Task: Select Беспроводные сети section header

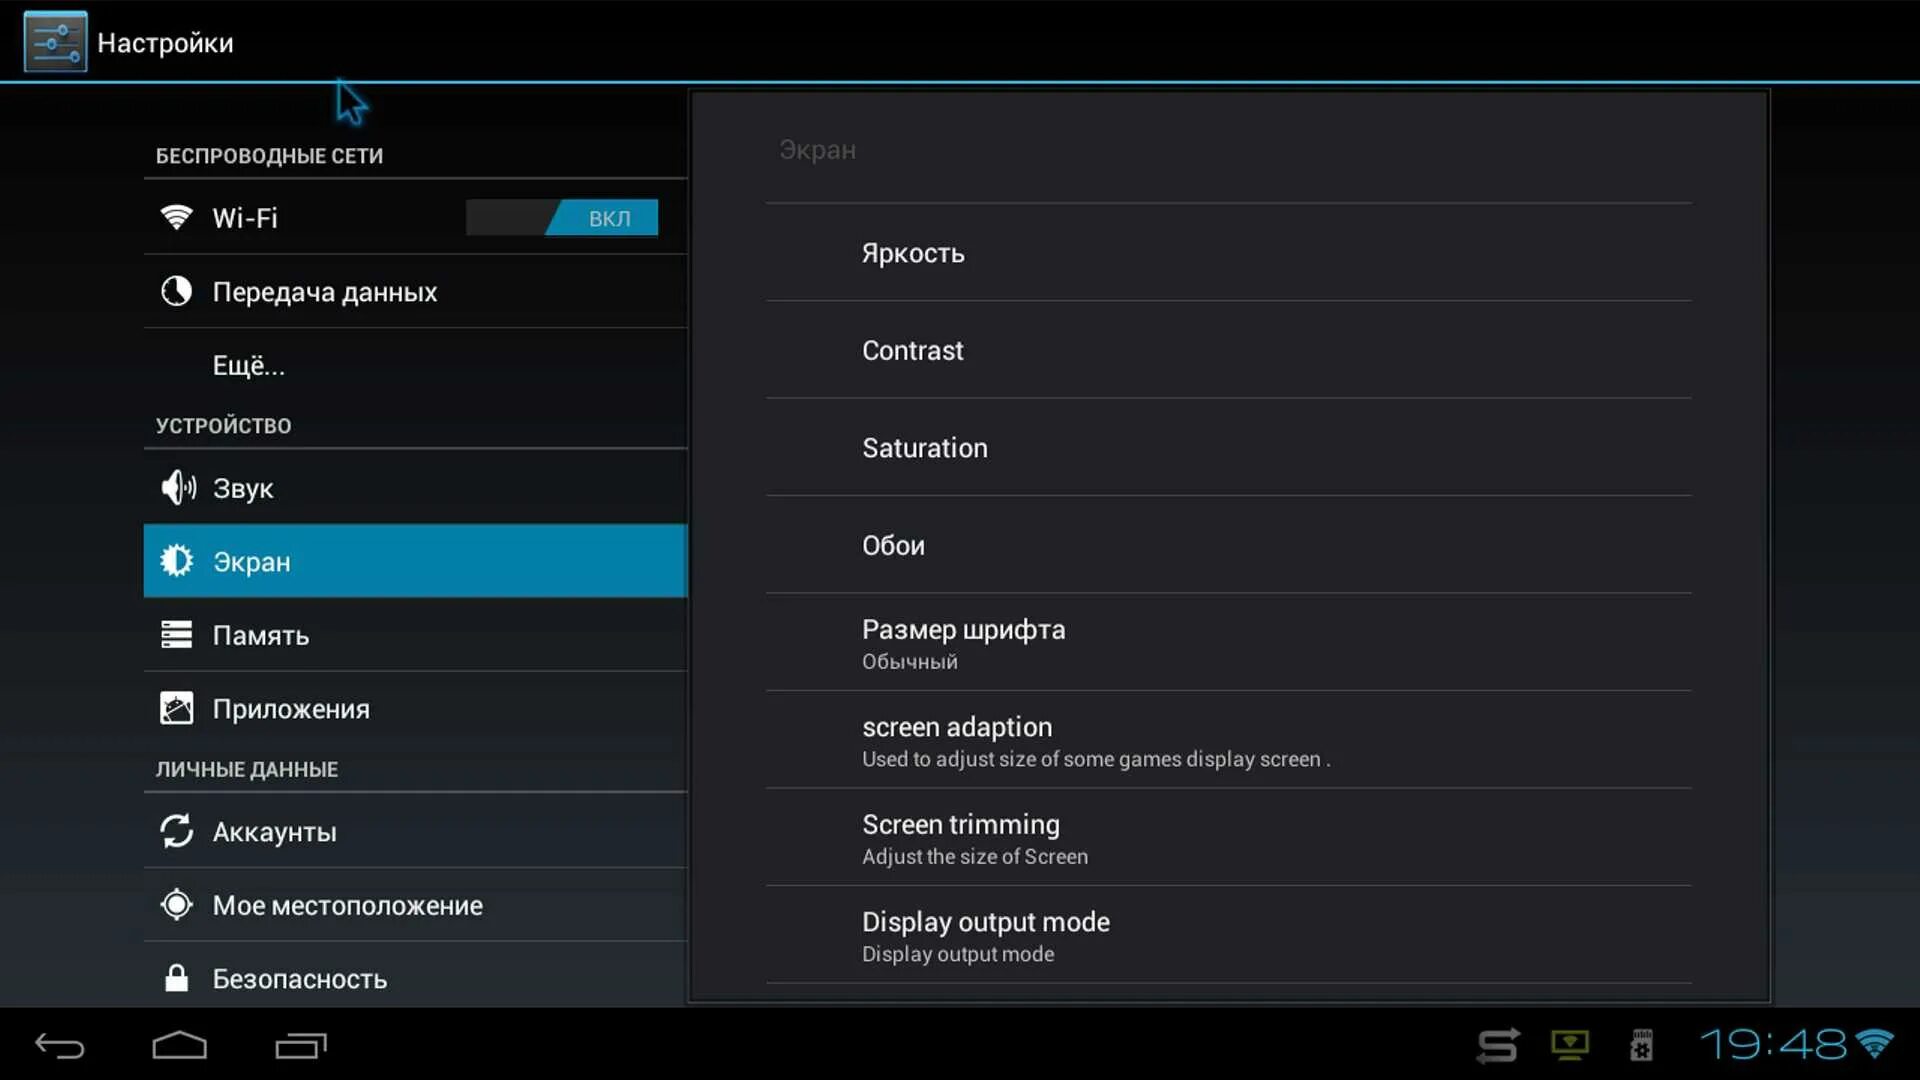Action: pos(269,156)
